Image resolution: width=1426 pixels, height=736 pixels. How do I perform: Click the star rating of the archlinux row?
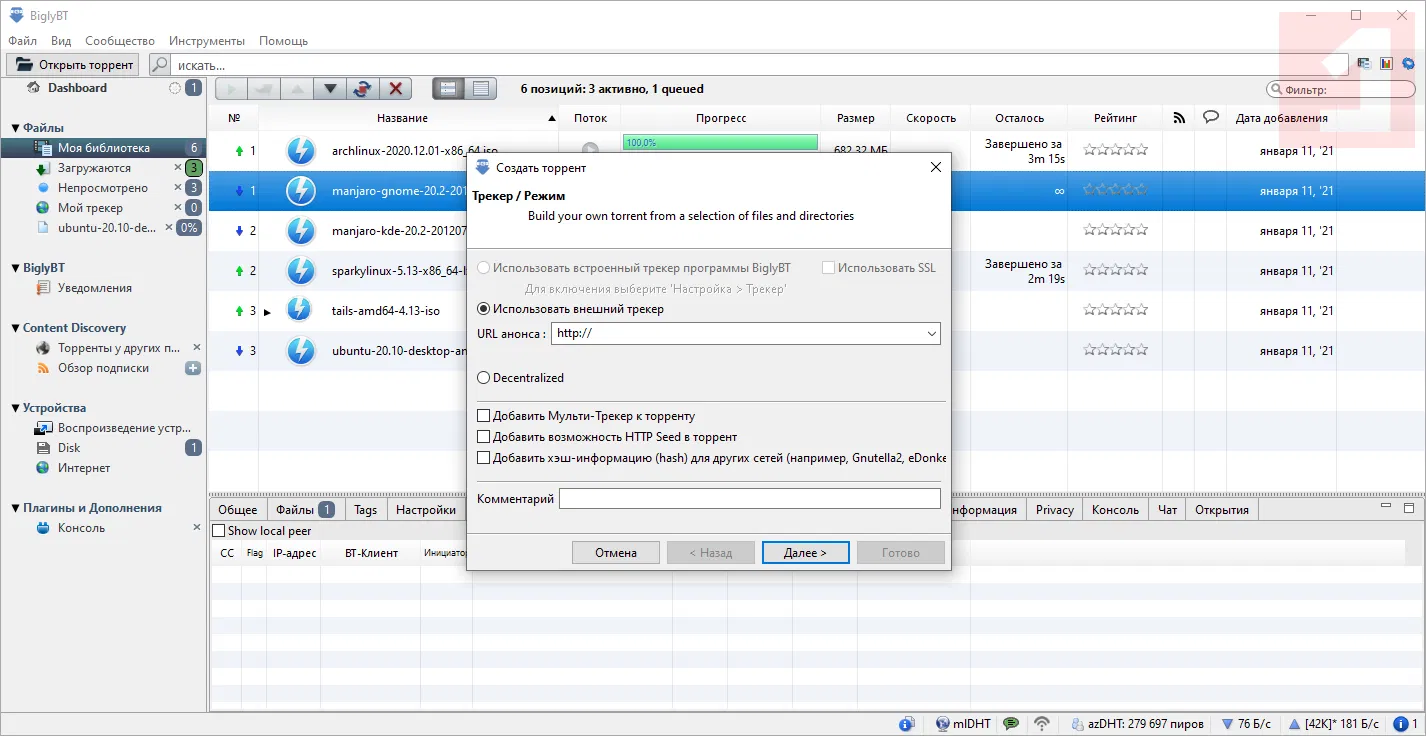tap(1116, 150)
